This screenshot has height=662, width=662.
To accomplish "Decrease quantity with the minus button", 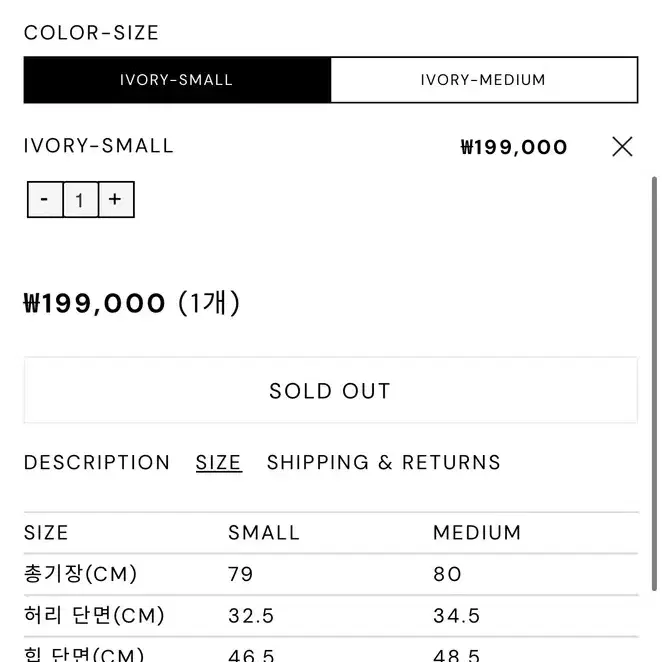I will click(45, 200).
